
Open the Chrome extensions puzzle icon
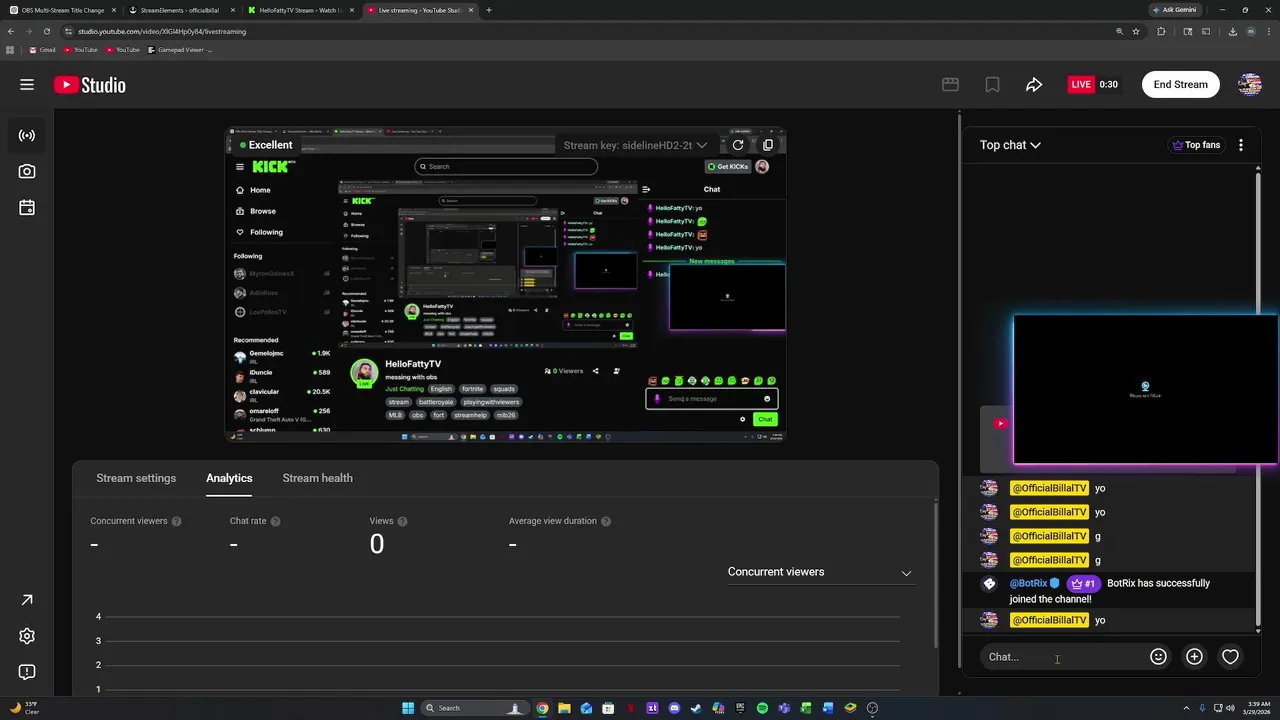(1161, 31)
